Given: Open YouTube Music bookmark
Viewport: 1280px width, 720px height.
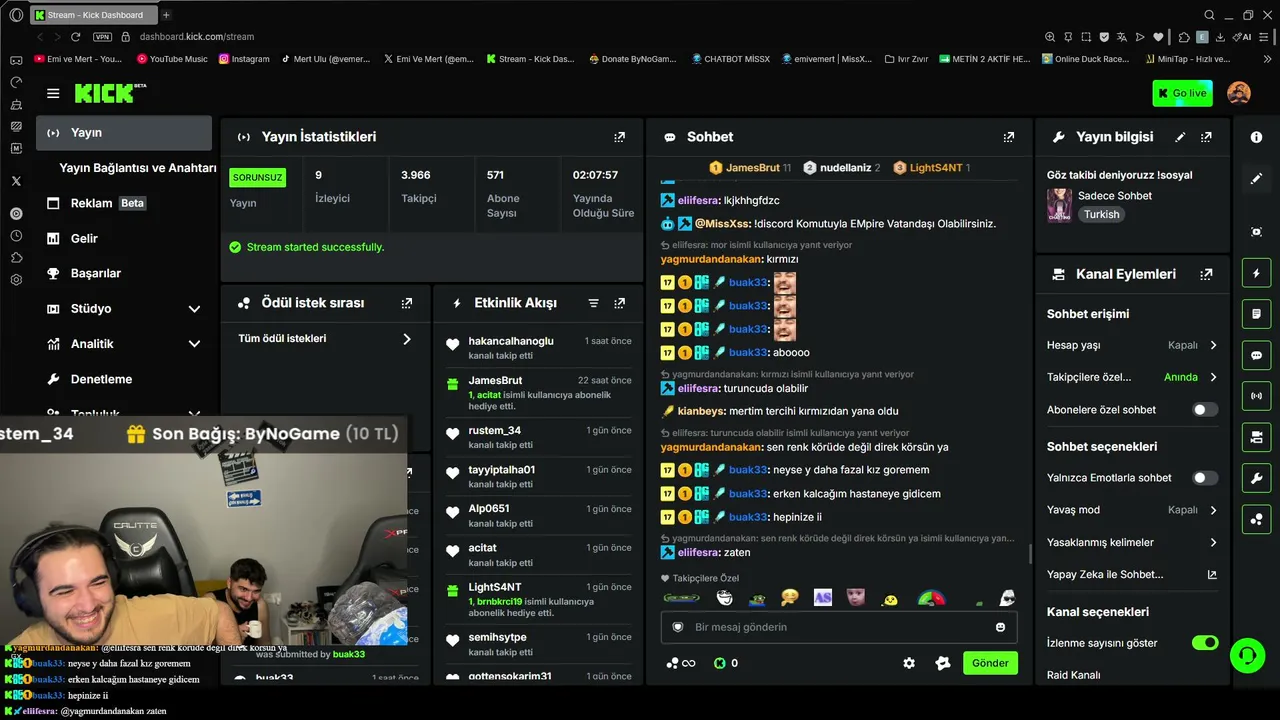Looking at the screenshot, I should [x=172, y=59].
